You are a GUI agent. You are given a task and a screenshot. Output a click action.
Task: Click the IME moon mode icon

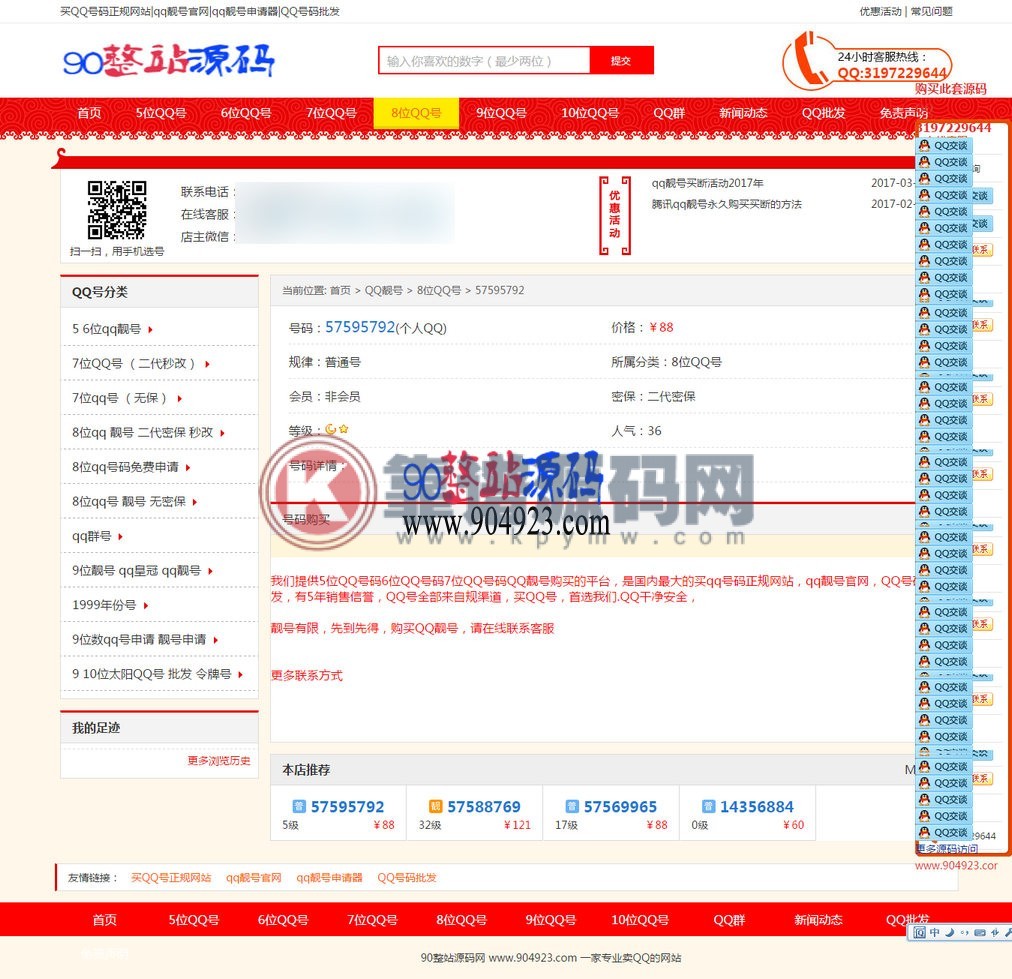(949, 933)
